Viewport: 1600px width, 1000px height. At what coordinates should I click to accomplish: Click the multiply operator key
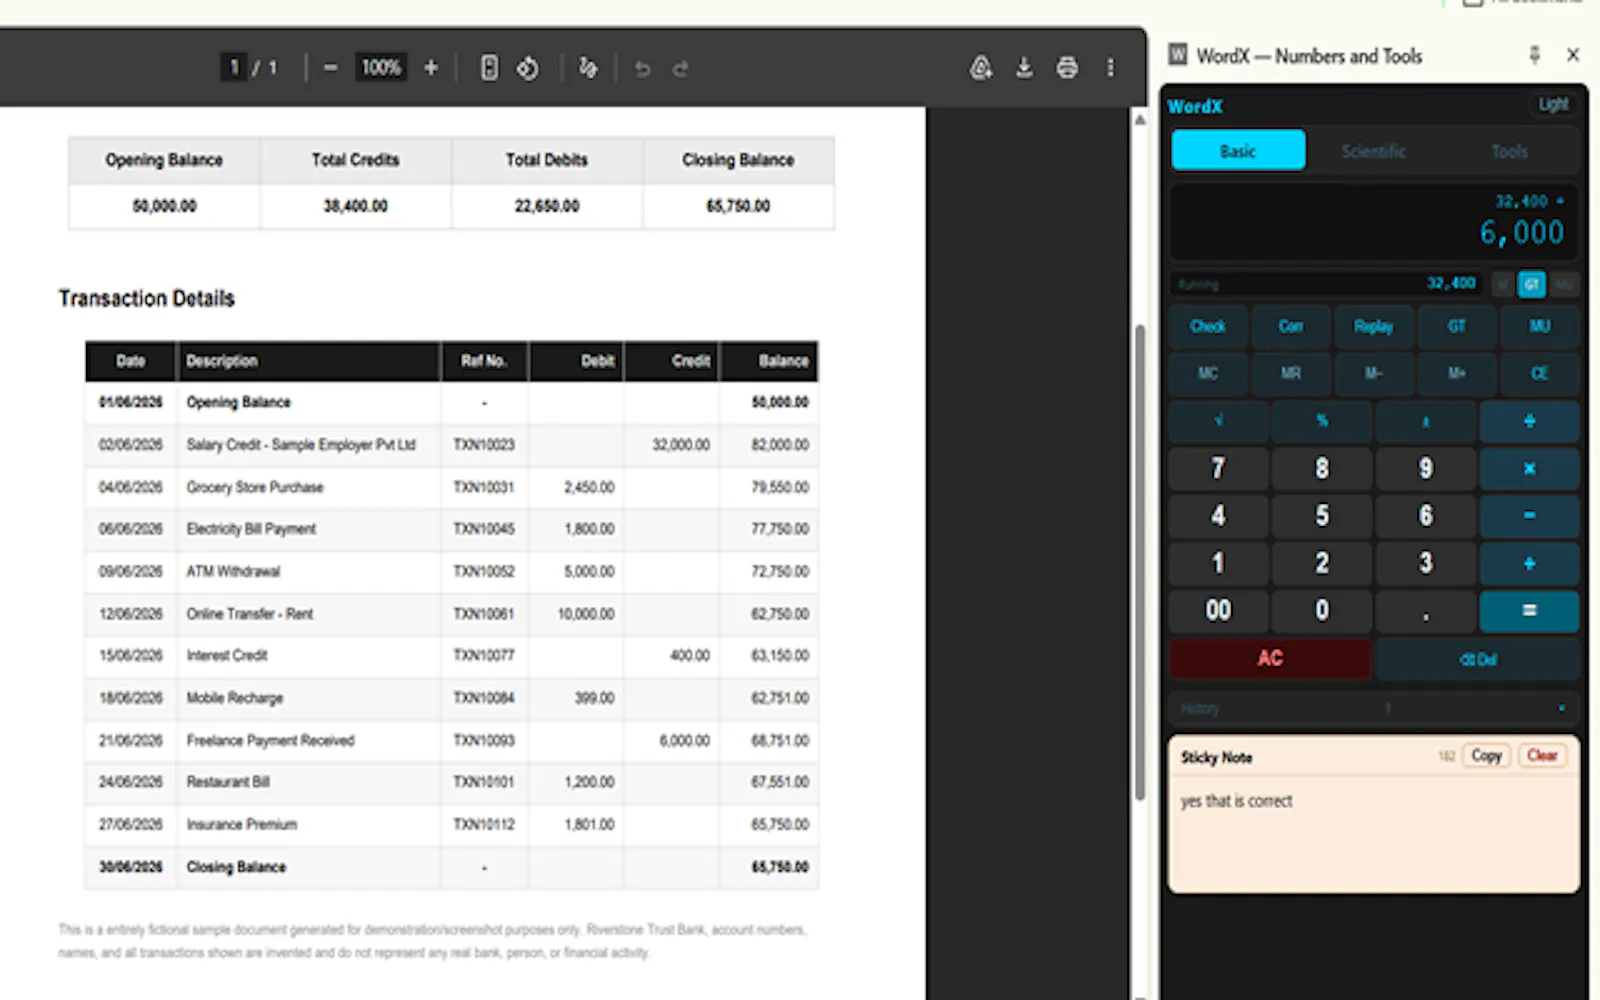(x=1529, y=468)
